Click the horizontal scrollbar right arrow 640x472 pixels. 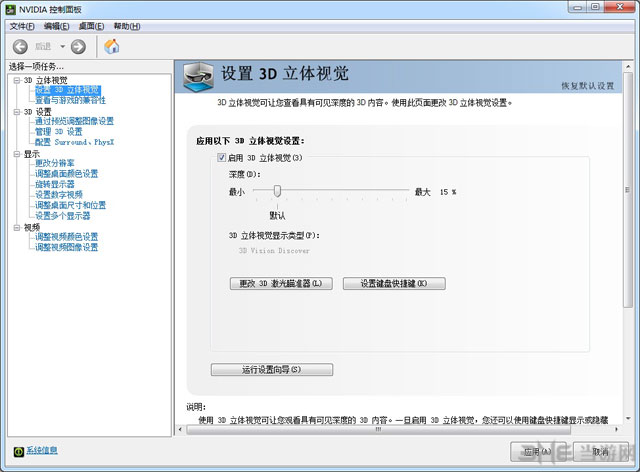pyautogui.click(x=616, y=430)
